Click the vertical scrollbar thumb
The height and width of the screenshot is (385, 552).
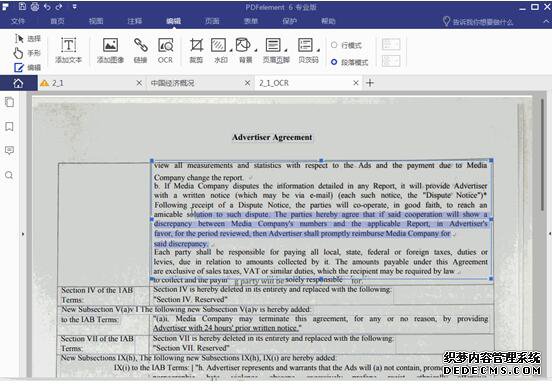(543, 155)
